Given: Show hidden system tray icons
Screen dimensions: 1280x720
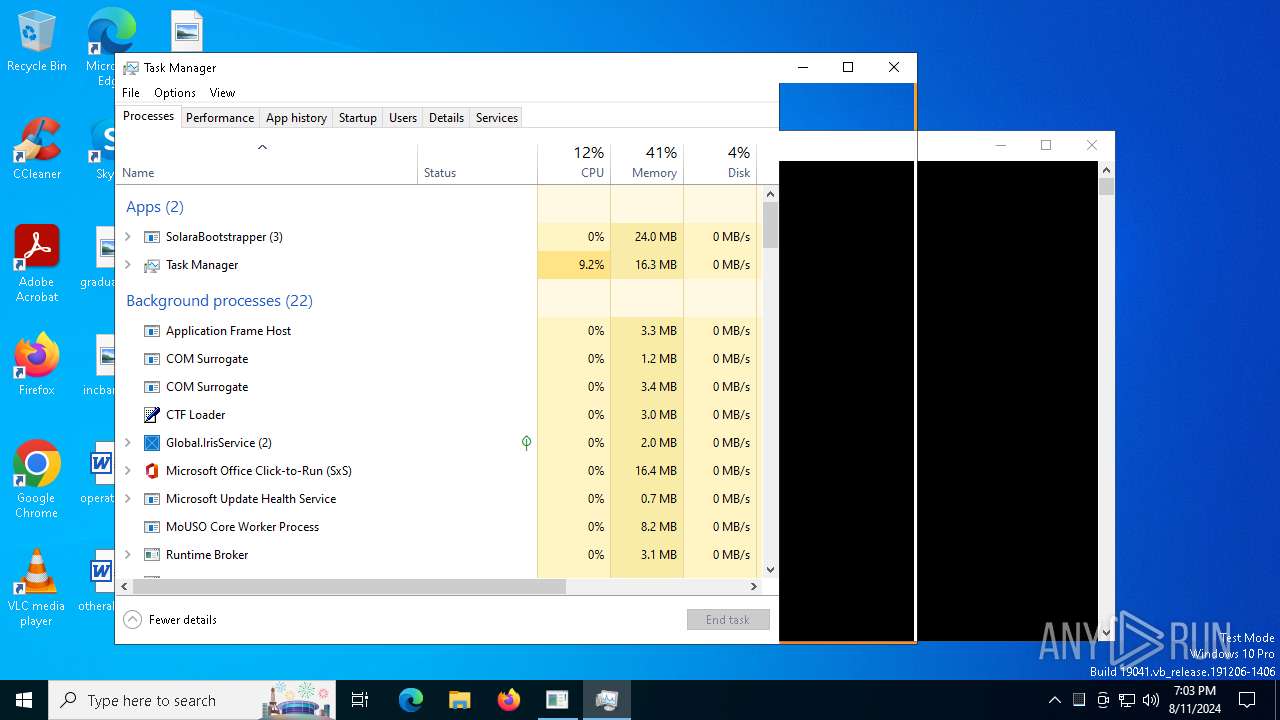Looking at the screenshot, I should click(x=1054, y=700).
